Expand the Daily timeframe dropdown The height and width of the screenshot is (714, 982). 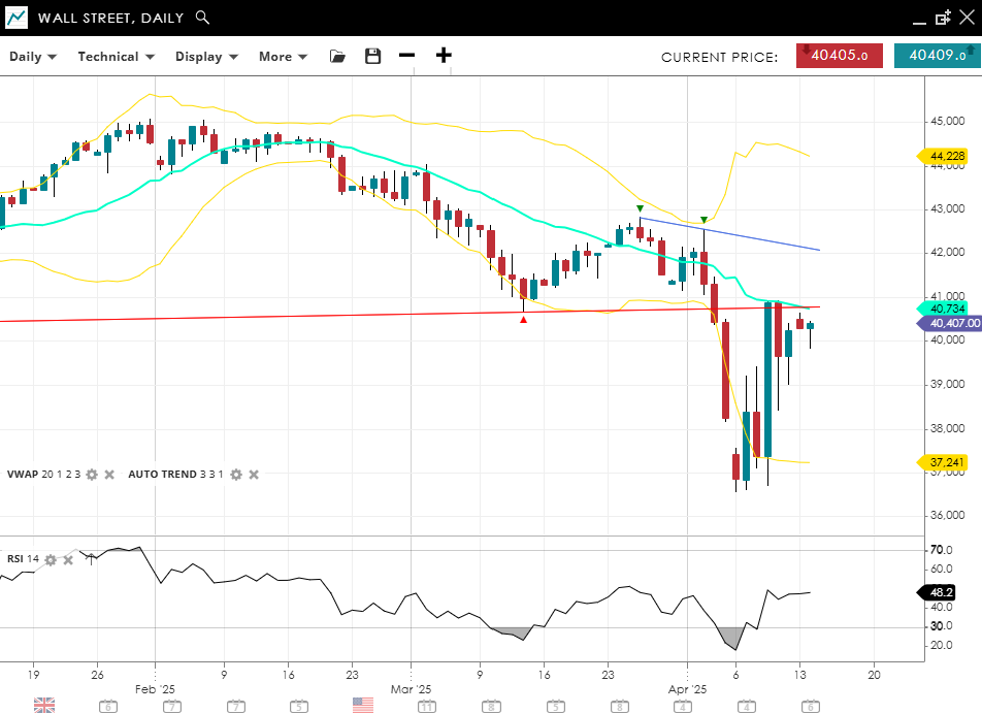tap(33, 57)
